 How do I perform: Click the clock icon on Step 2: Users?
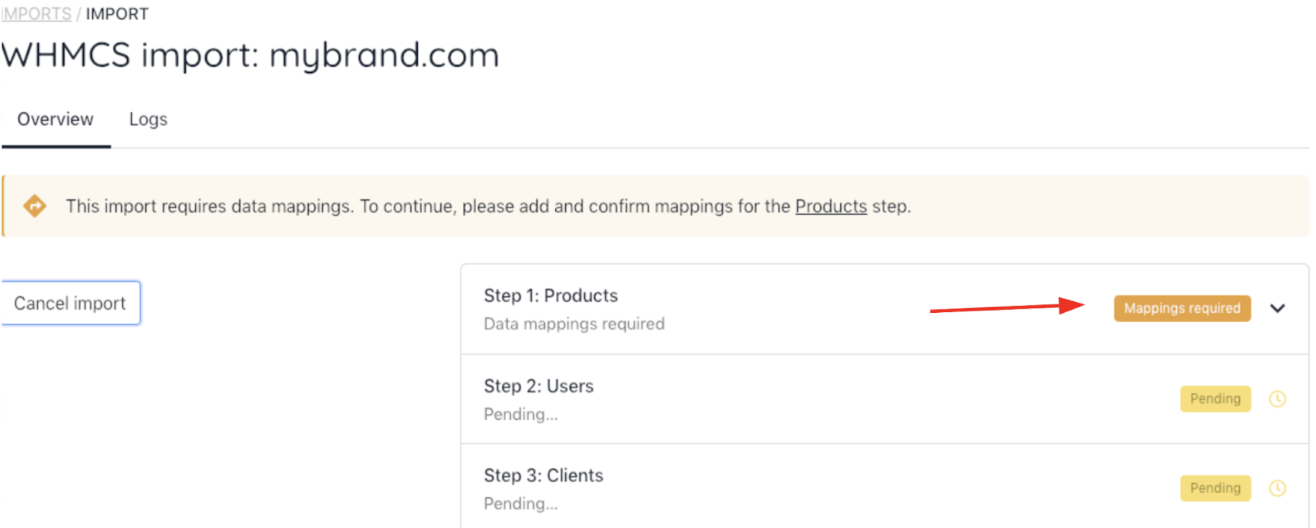pos(1277,399)
